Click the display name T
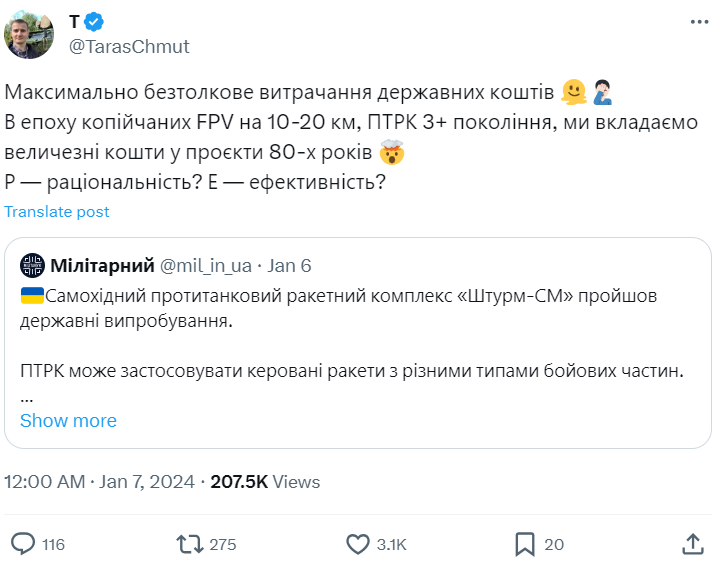The width and height of the screenshot is (727, 571). click(x=74, y=22)
